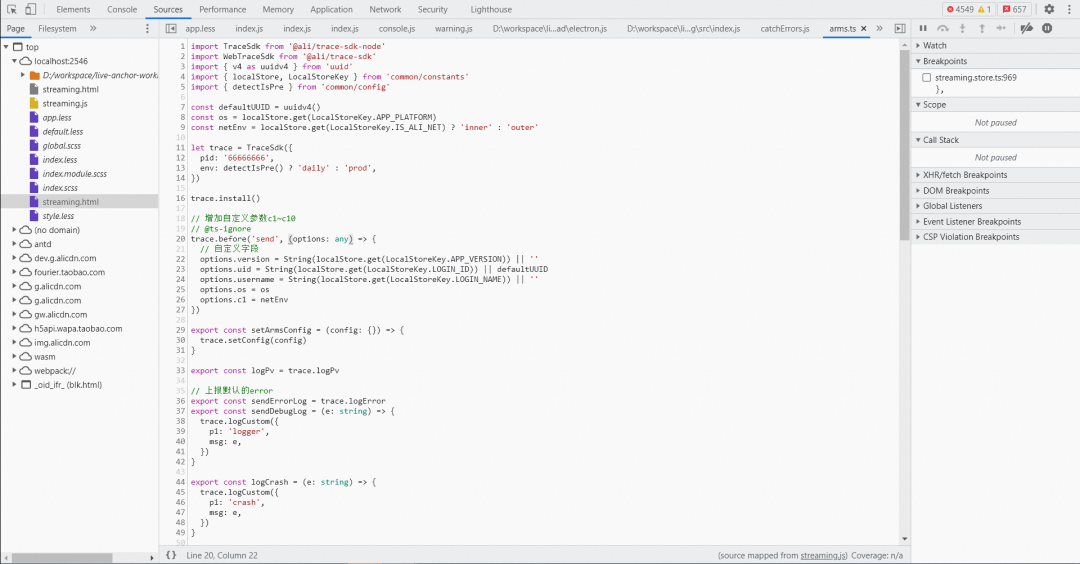The height and width of the screenshot is (564, 1080).
Task: Open the warning.js file tab
Action: coord(453,29)
